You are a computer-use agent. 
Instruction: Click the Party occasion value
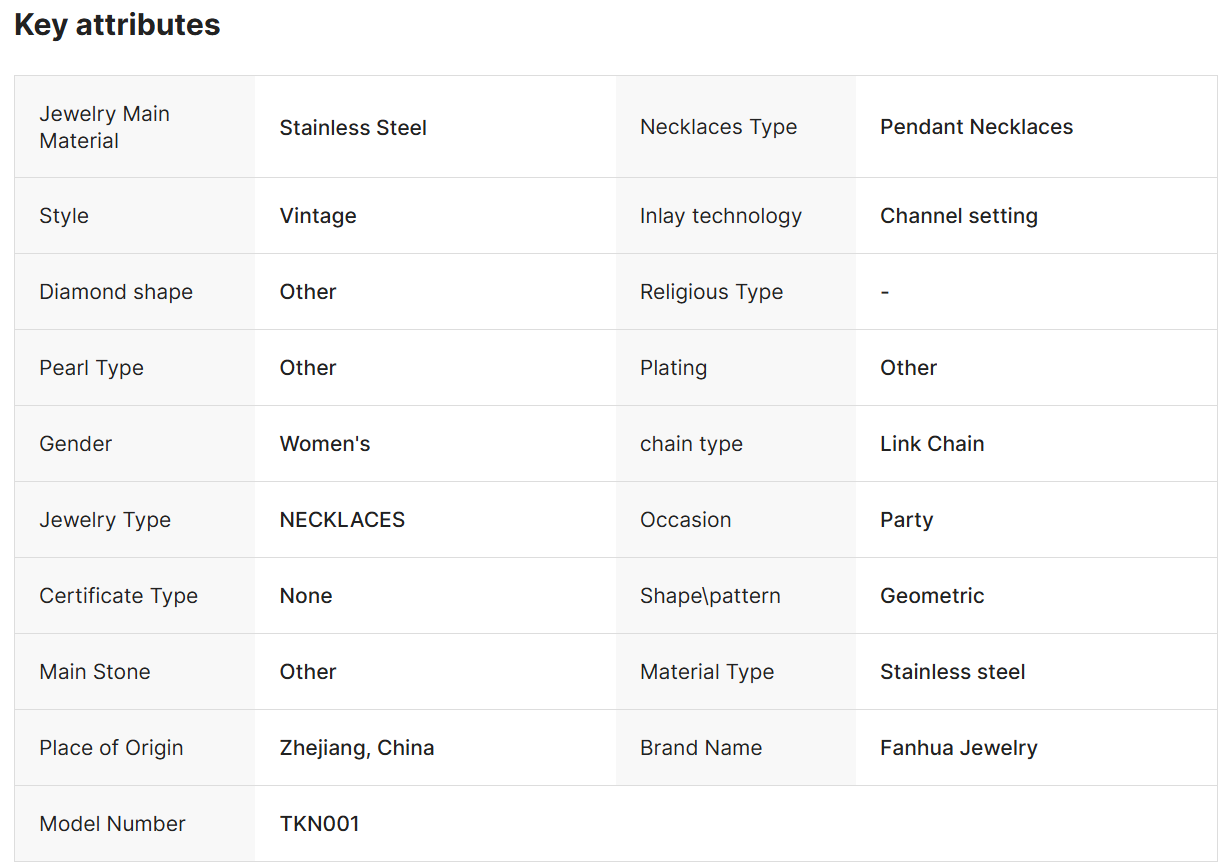pos(906,520)
